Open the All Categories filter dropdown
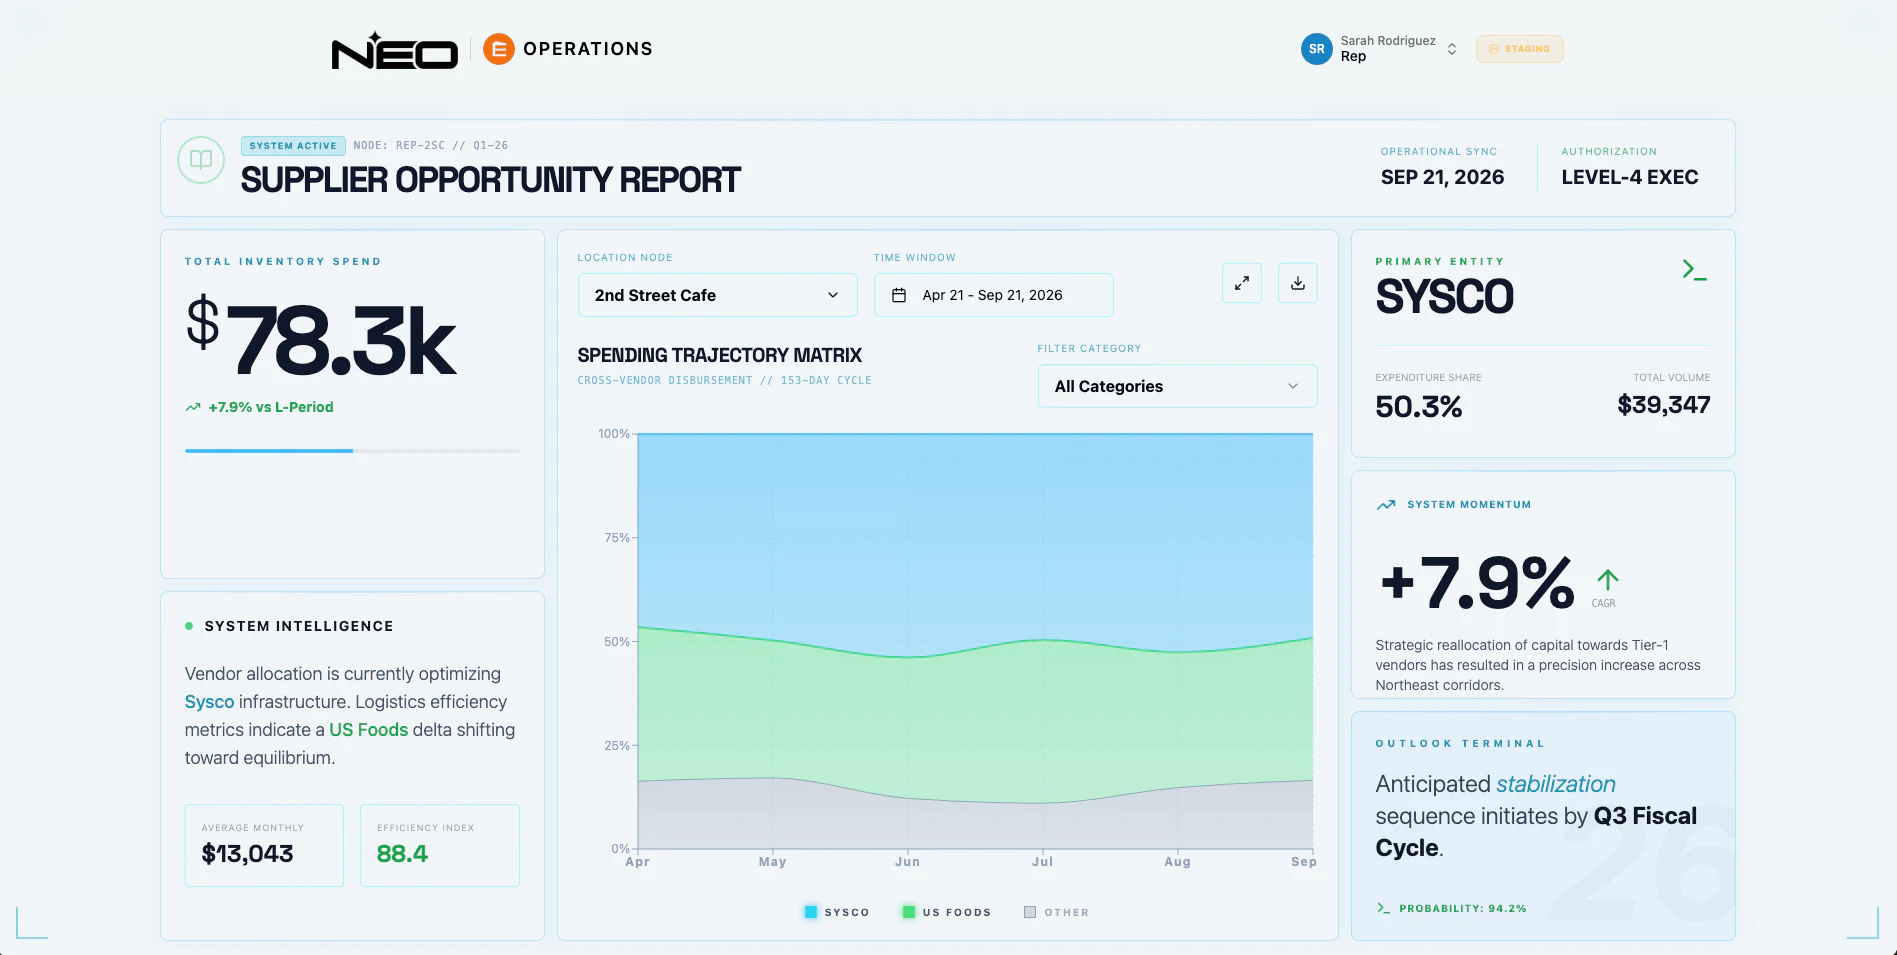Viewport: 1897px width, 955px height. click(1177, 386)
